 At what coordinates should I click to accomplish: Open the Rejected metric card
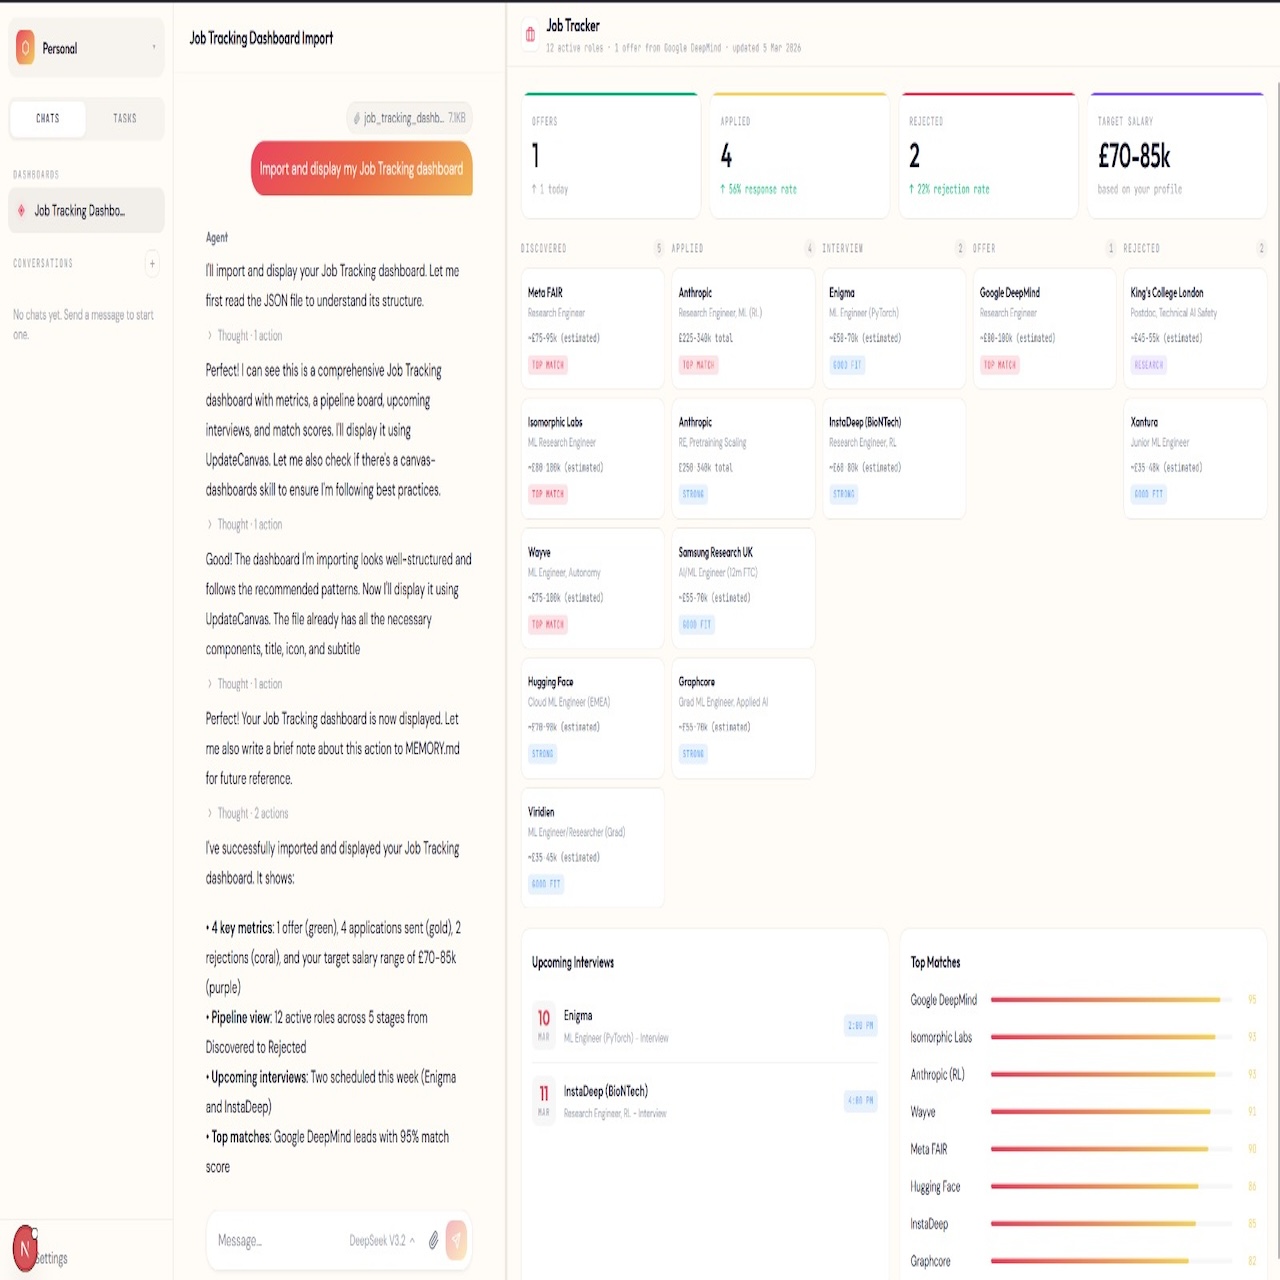(x=988, y=155)
